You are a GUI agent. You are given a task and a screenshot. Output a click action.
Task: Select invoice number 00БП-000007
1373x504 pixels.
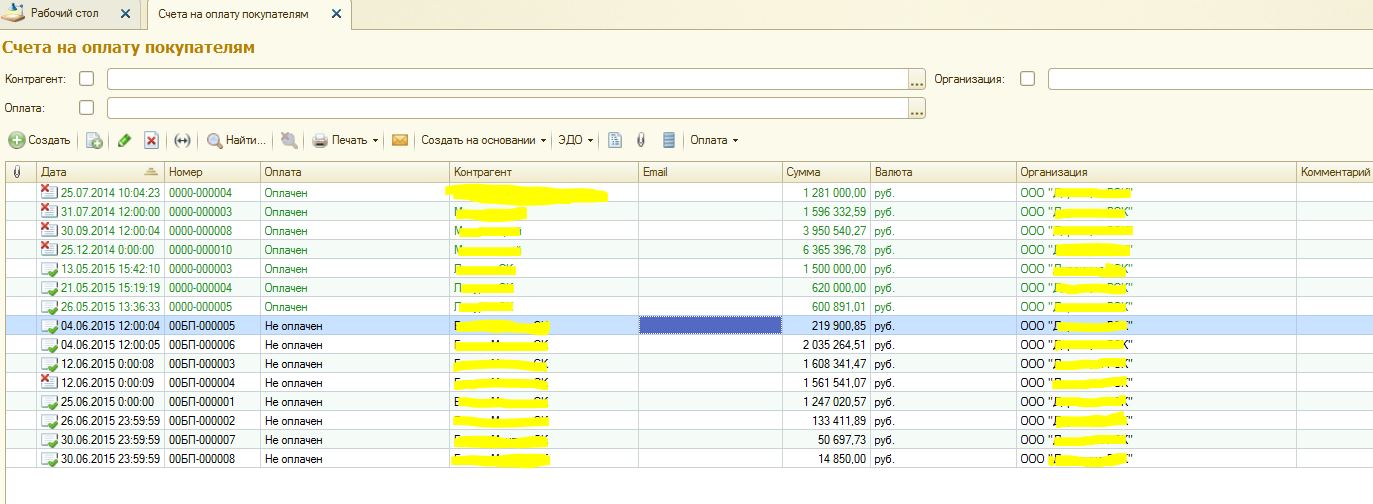coord(202,440)
